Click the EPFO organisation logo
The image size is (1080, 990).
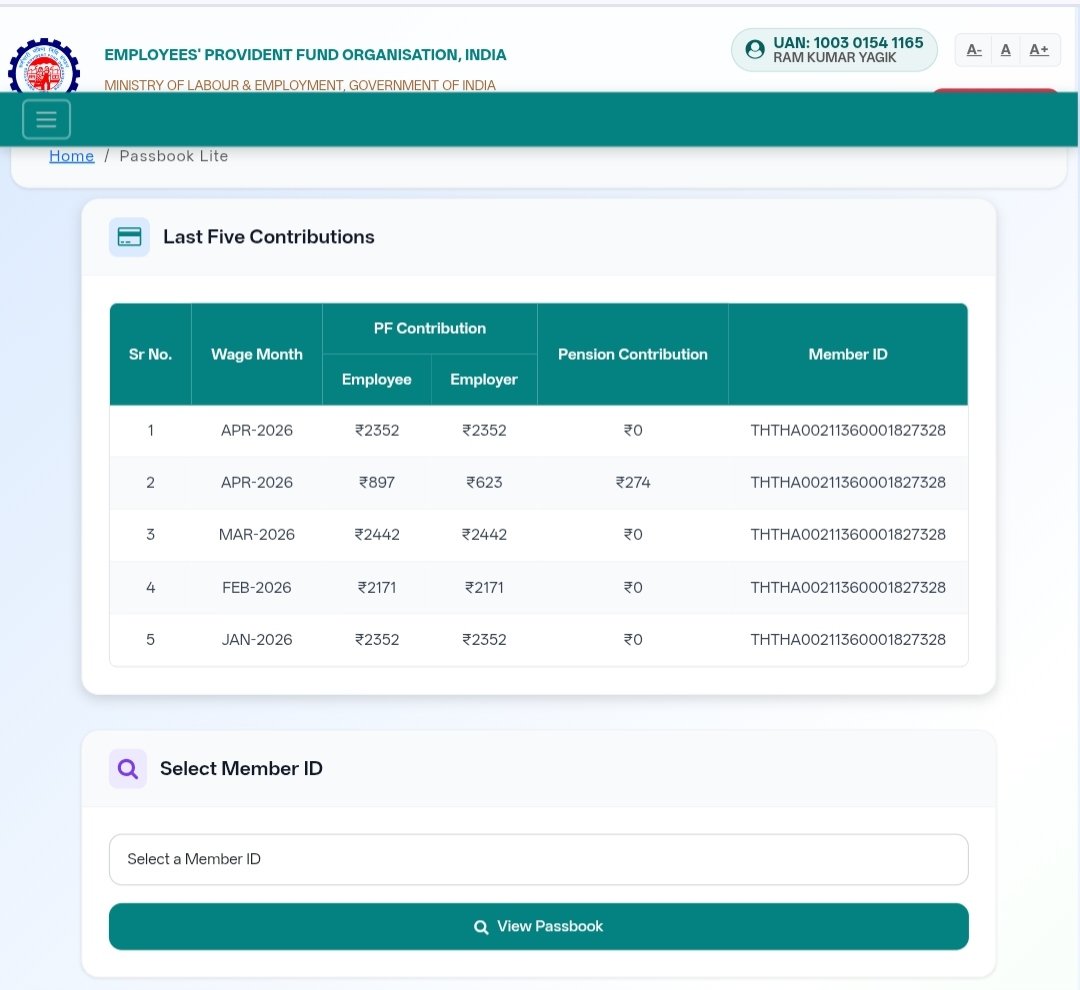[44, 65]
